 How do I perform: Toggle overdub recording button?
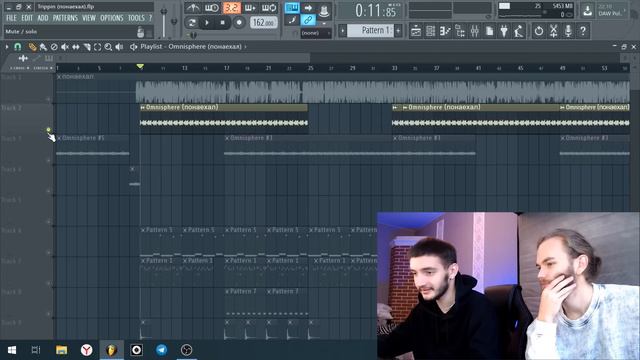pos(250,7)
